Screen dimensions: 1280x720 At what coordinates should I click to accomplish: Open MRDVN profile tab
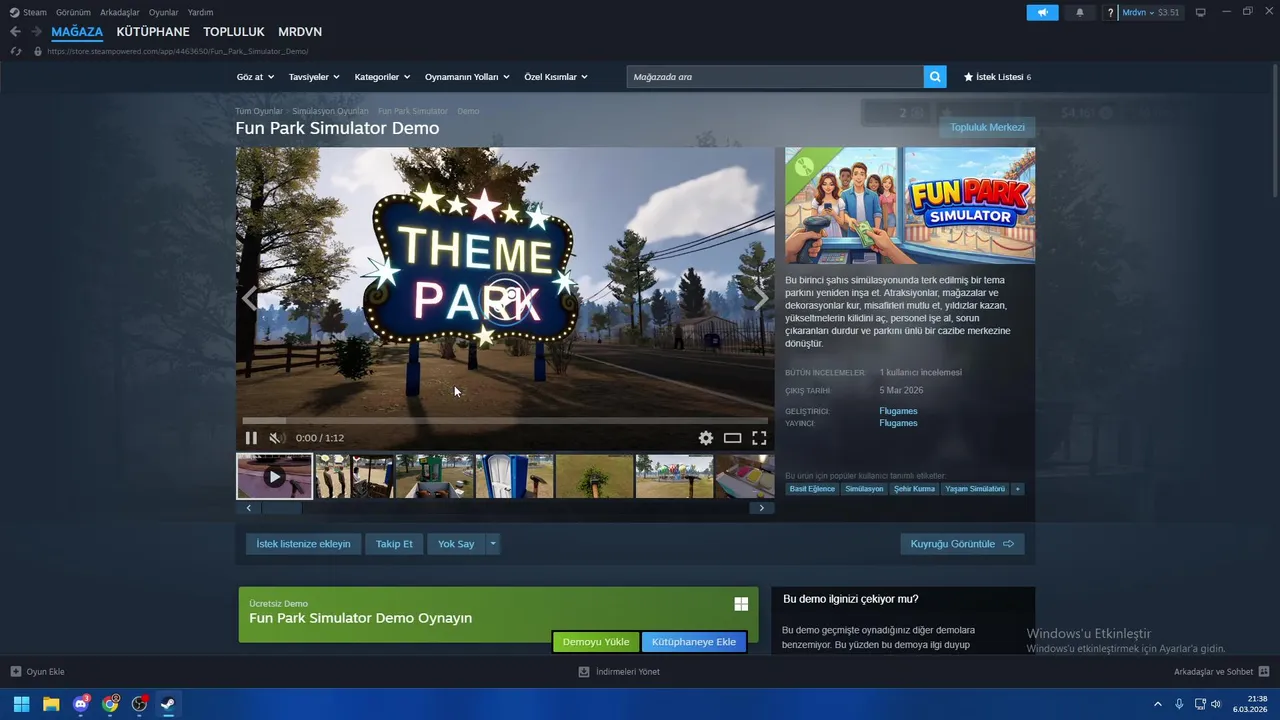pos(300,32)
